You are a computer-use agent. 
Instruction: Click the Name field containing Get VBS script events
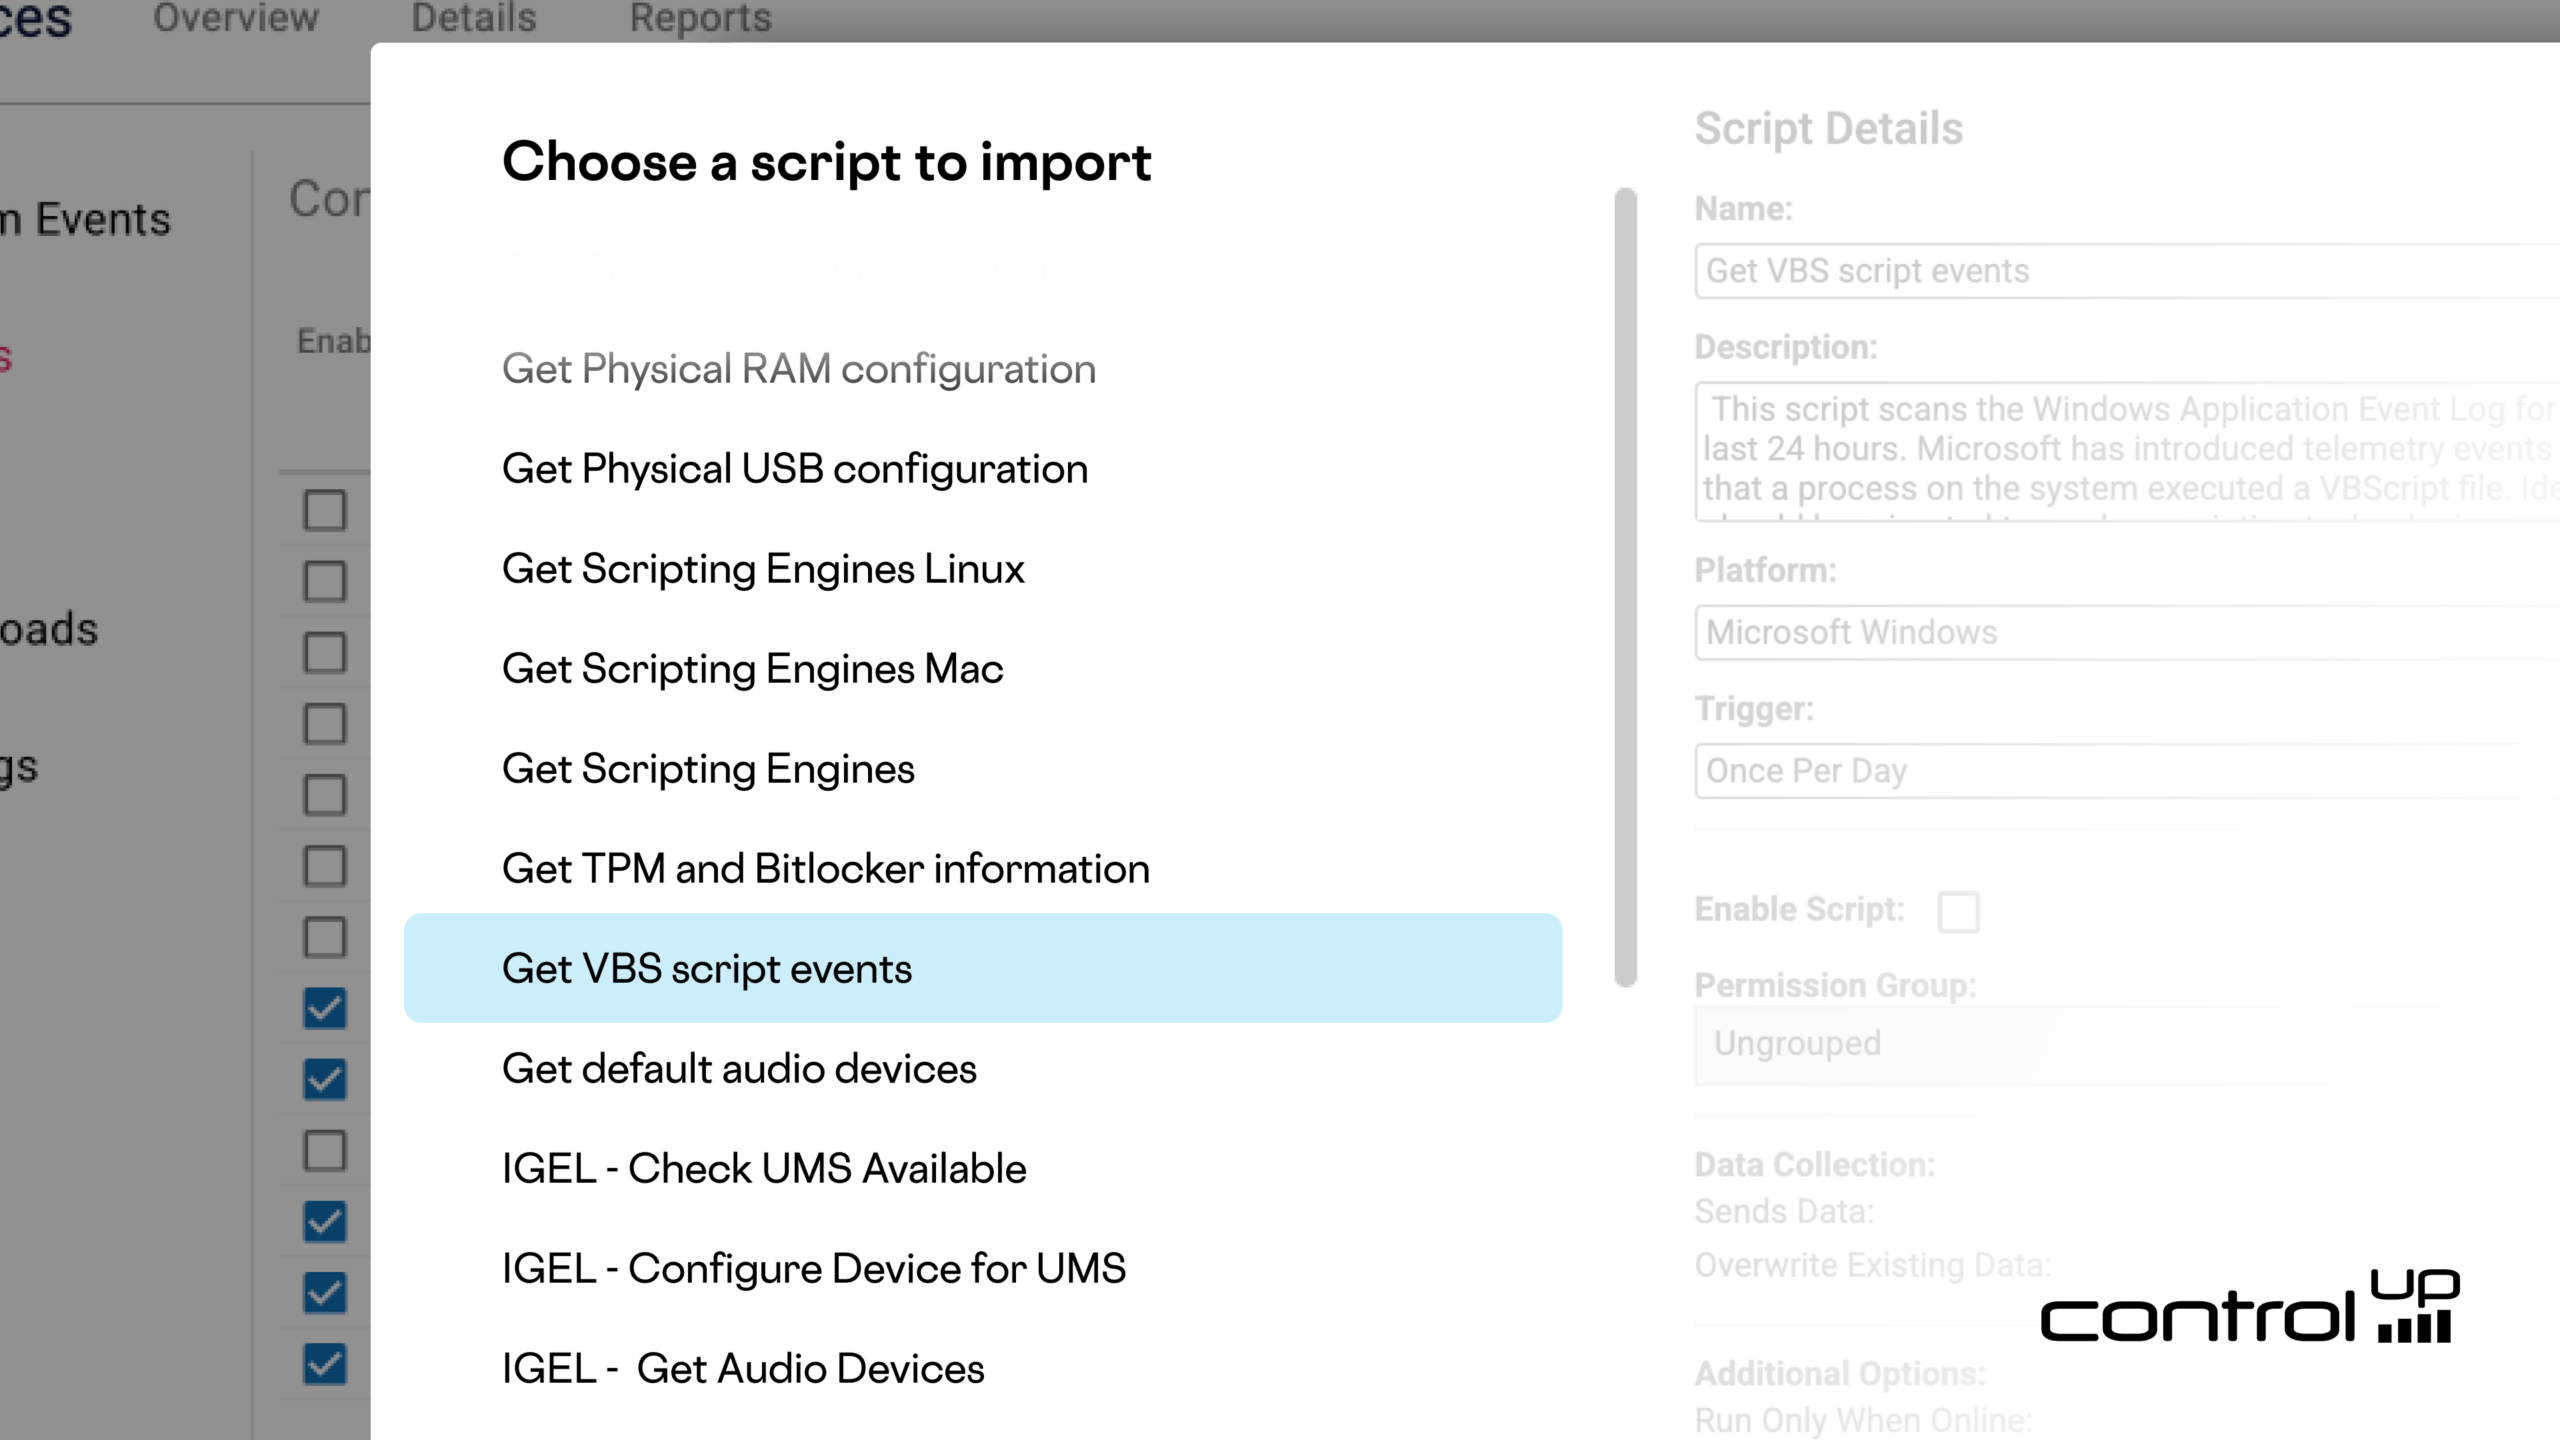(x=2100, y=270)
